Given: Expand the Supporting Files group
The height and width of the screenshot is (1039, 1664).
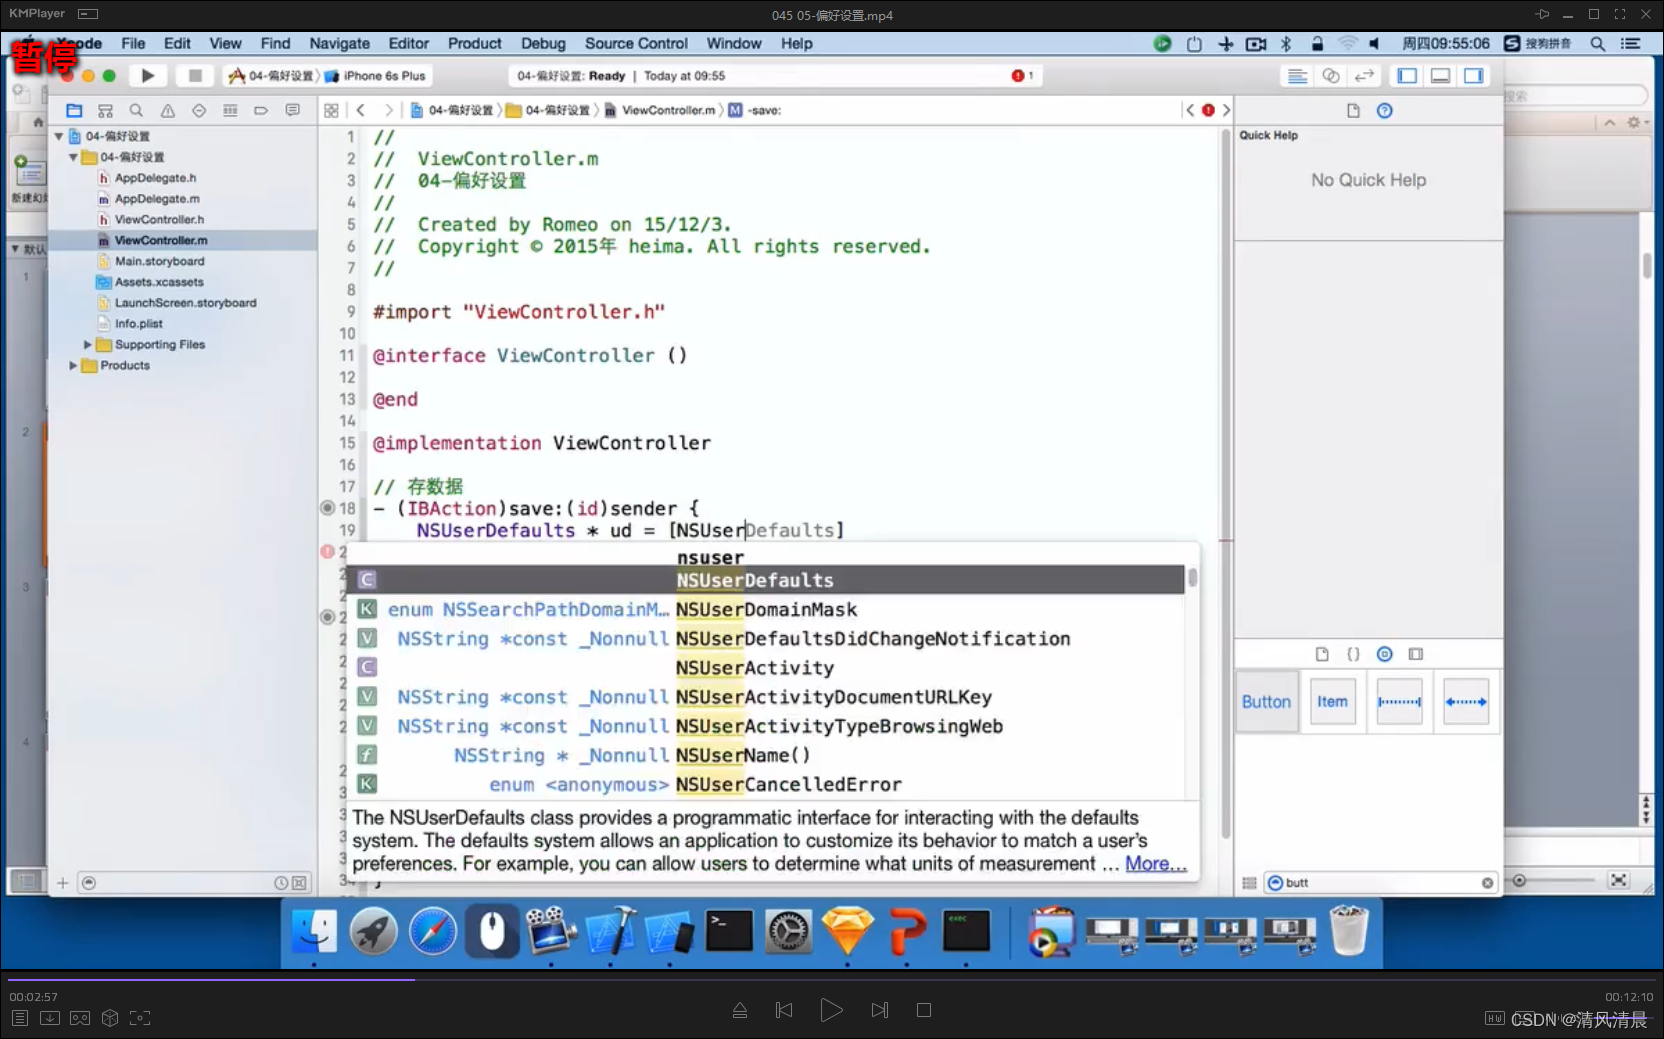Looking at the screenshot, I should coord(88,345).
